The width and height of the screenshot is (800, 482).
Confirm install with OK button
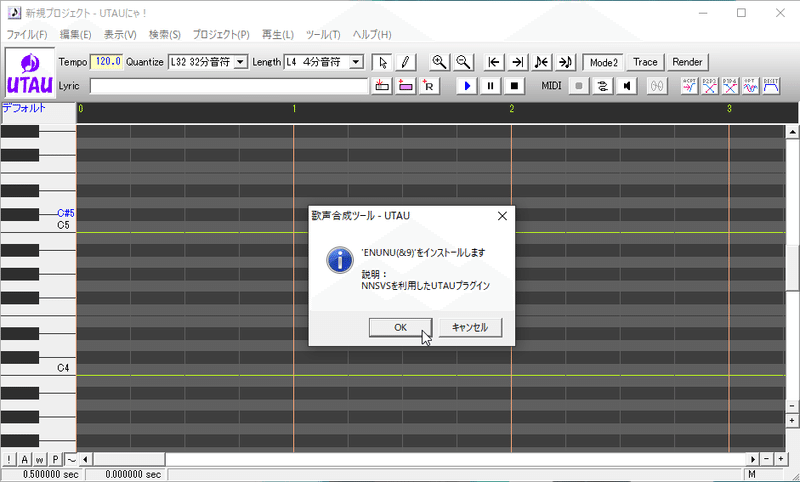click(x=401, y=327)
